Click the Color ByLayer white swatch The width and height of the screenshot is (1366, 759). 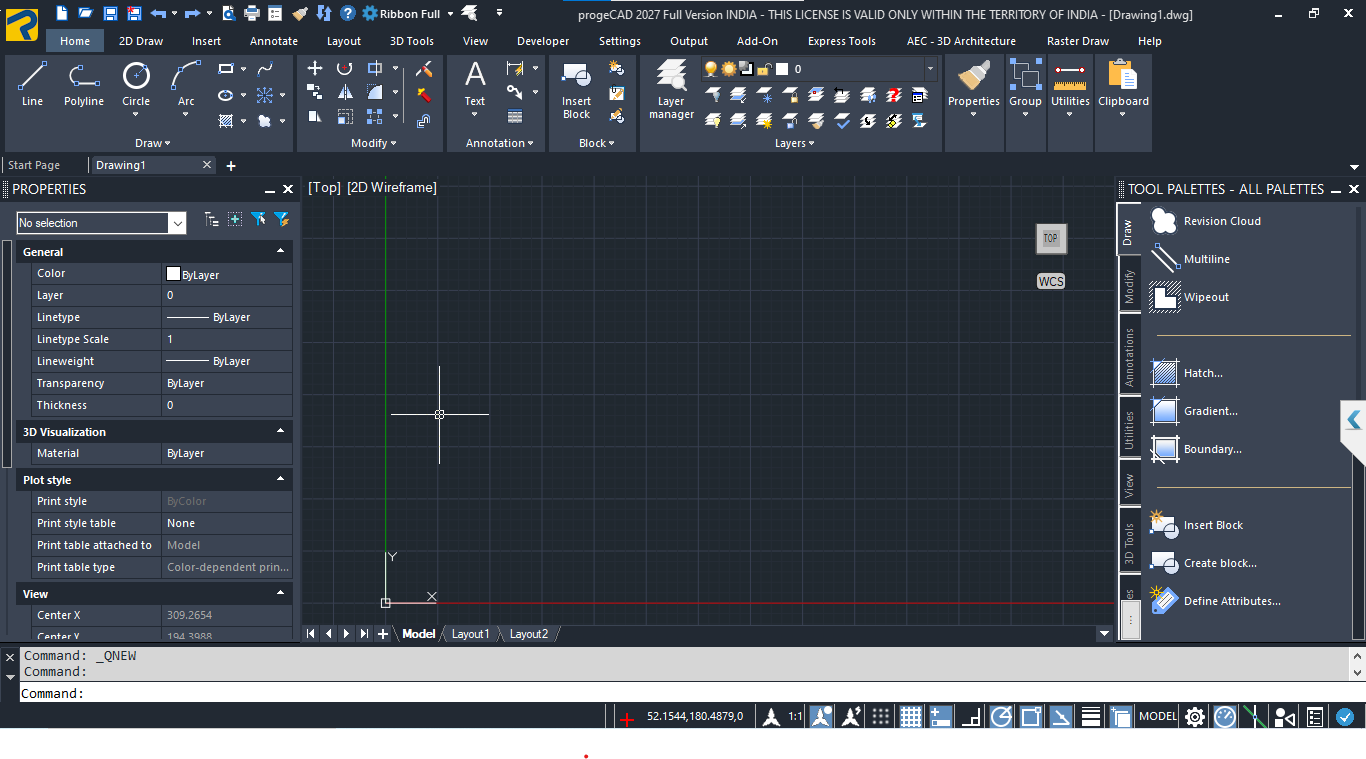coord(173,274)
